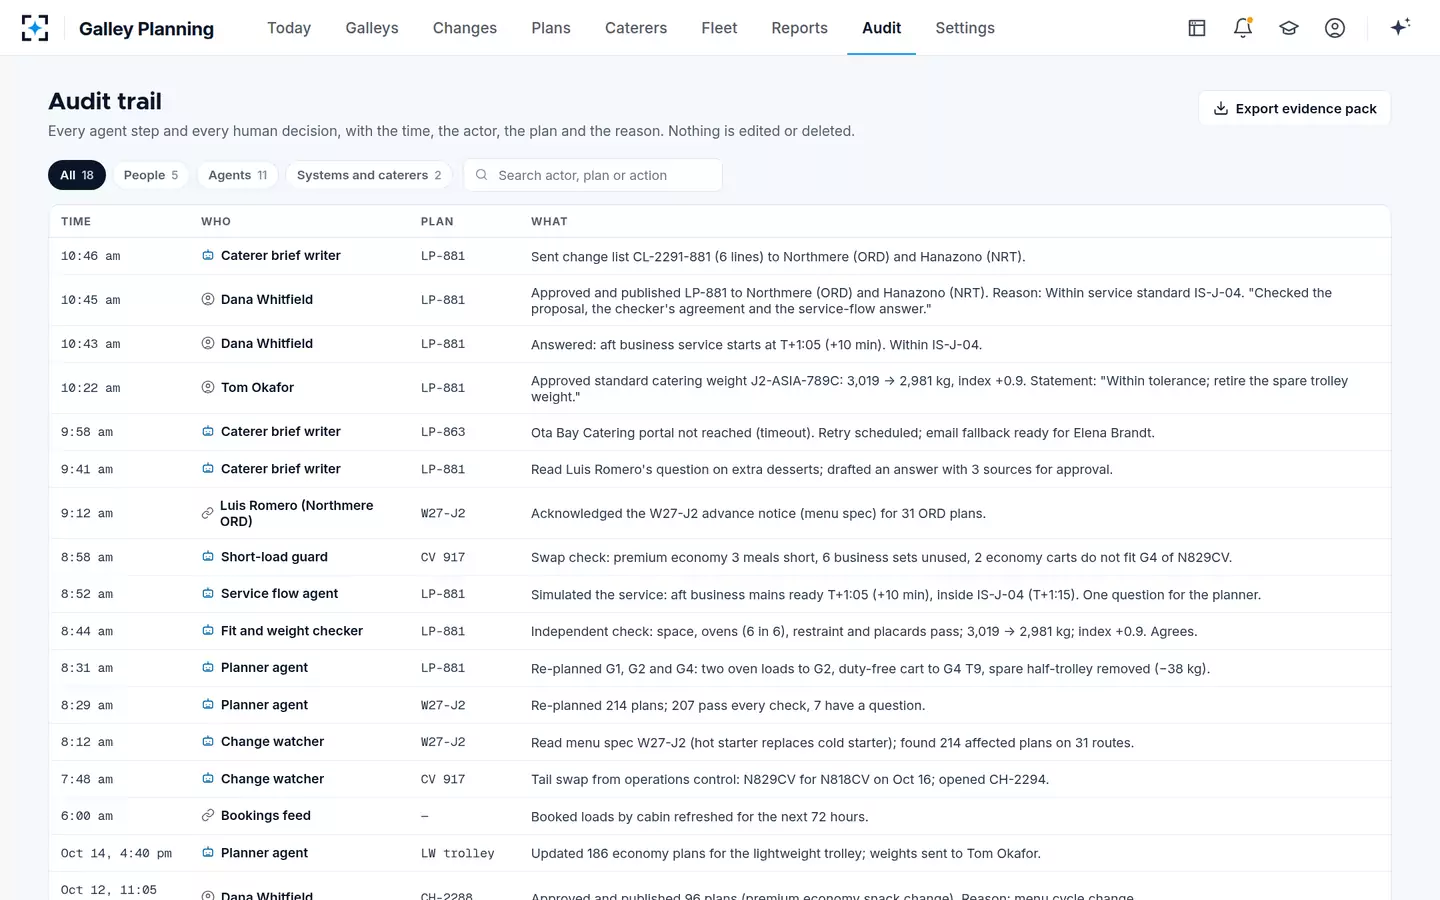
Task: Open the Reports tab
Action: pyautogui.click(x=800, y=28)
